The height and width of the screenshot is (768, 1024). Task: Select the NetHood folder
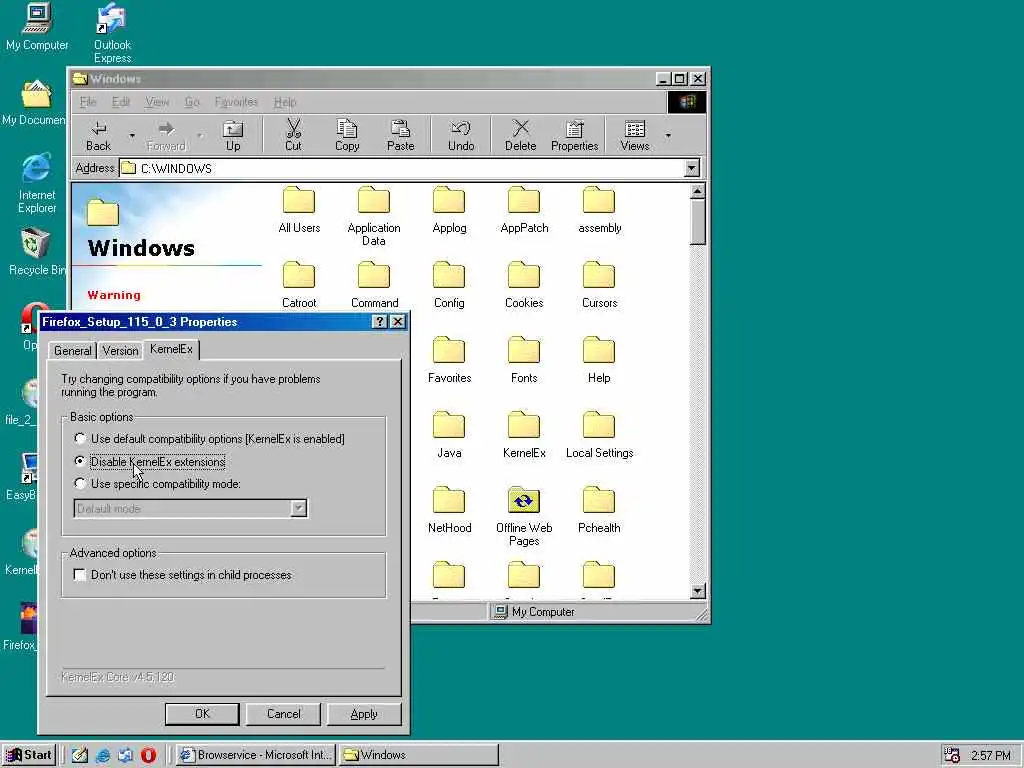(x=449, y=511)
